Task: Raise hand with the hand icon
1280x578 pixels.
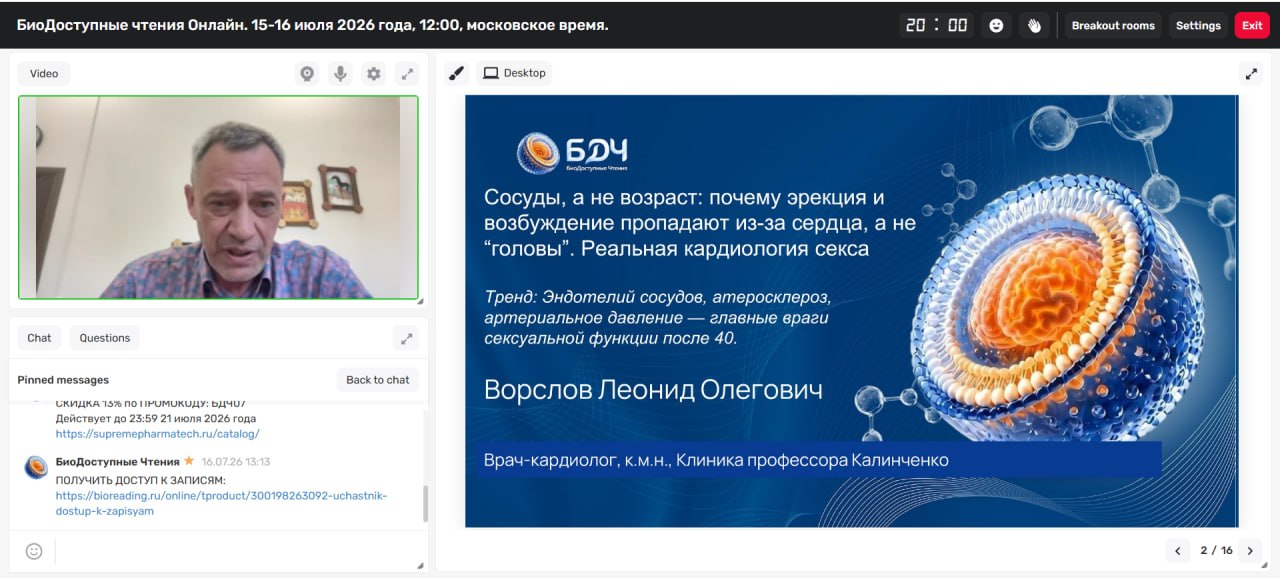Action: tap(1036, 26)
